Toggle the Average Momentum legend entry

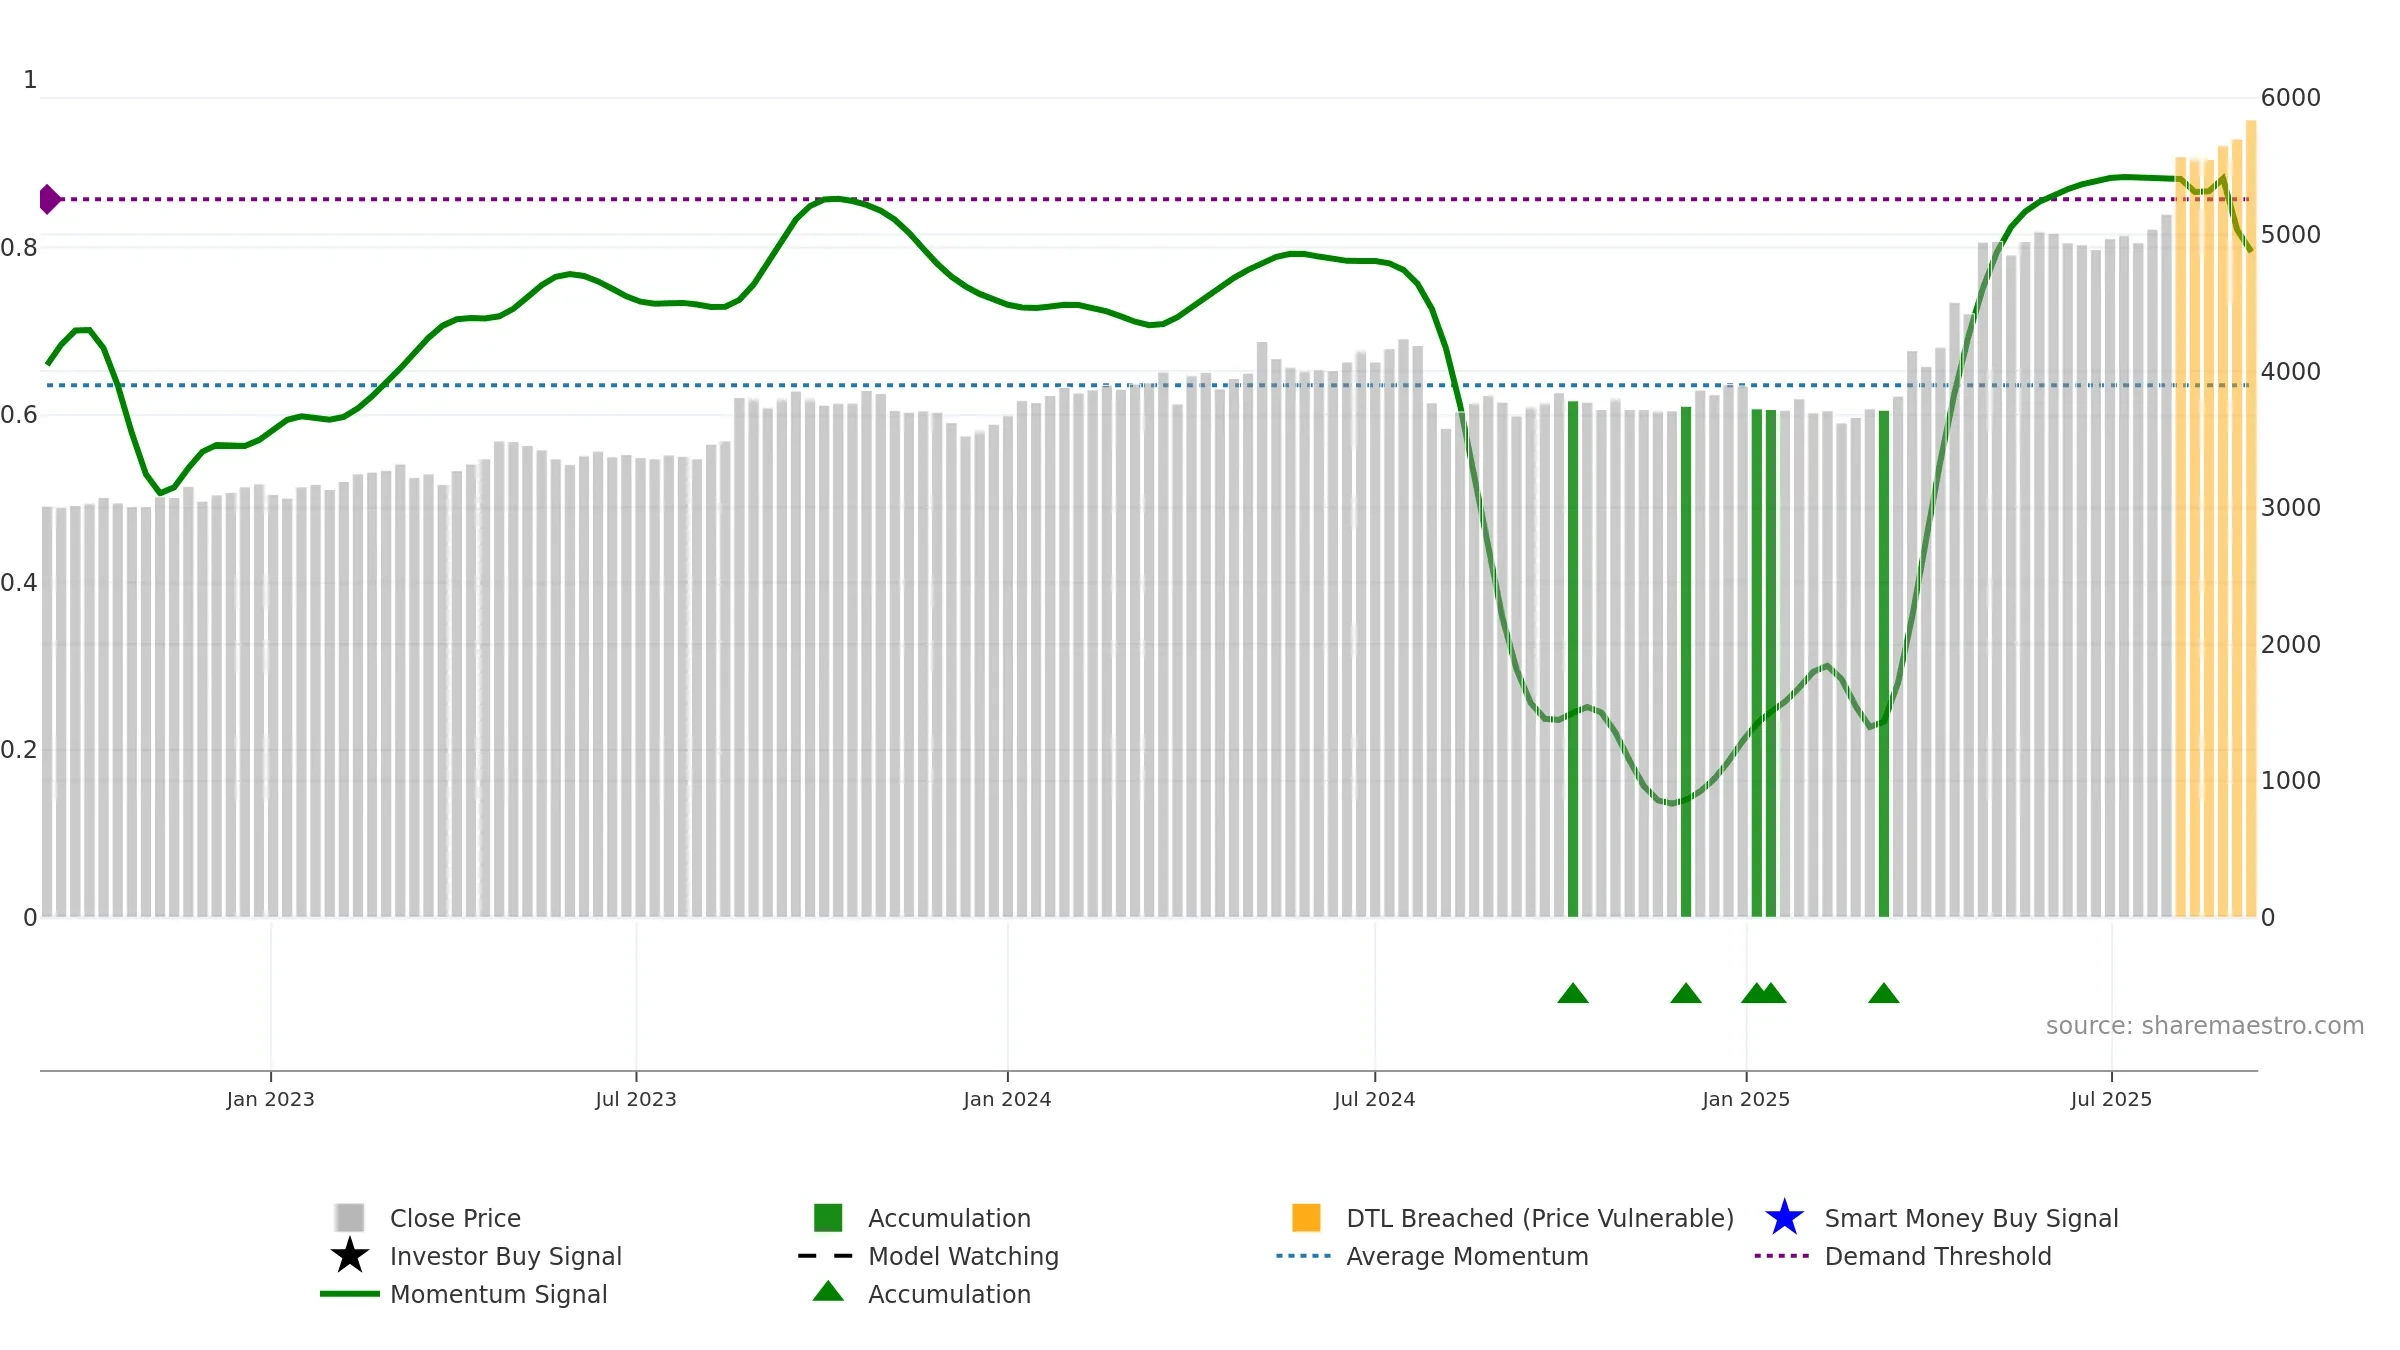(x=1466, y=1256)
